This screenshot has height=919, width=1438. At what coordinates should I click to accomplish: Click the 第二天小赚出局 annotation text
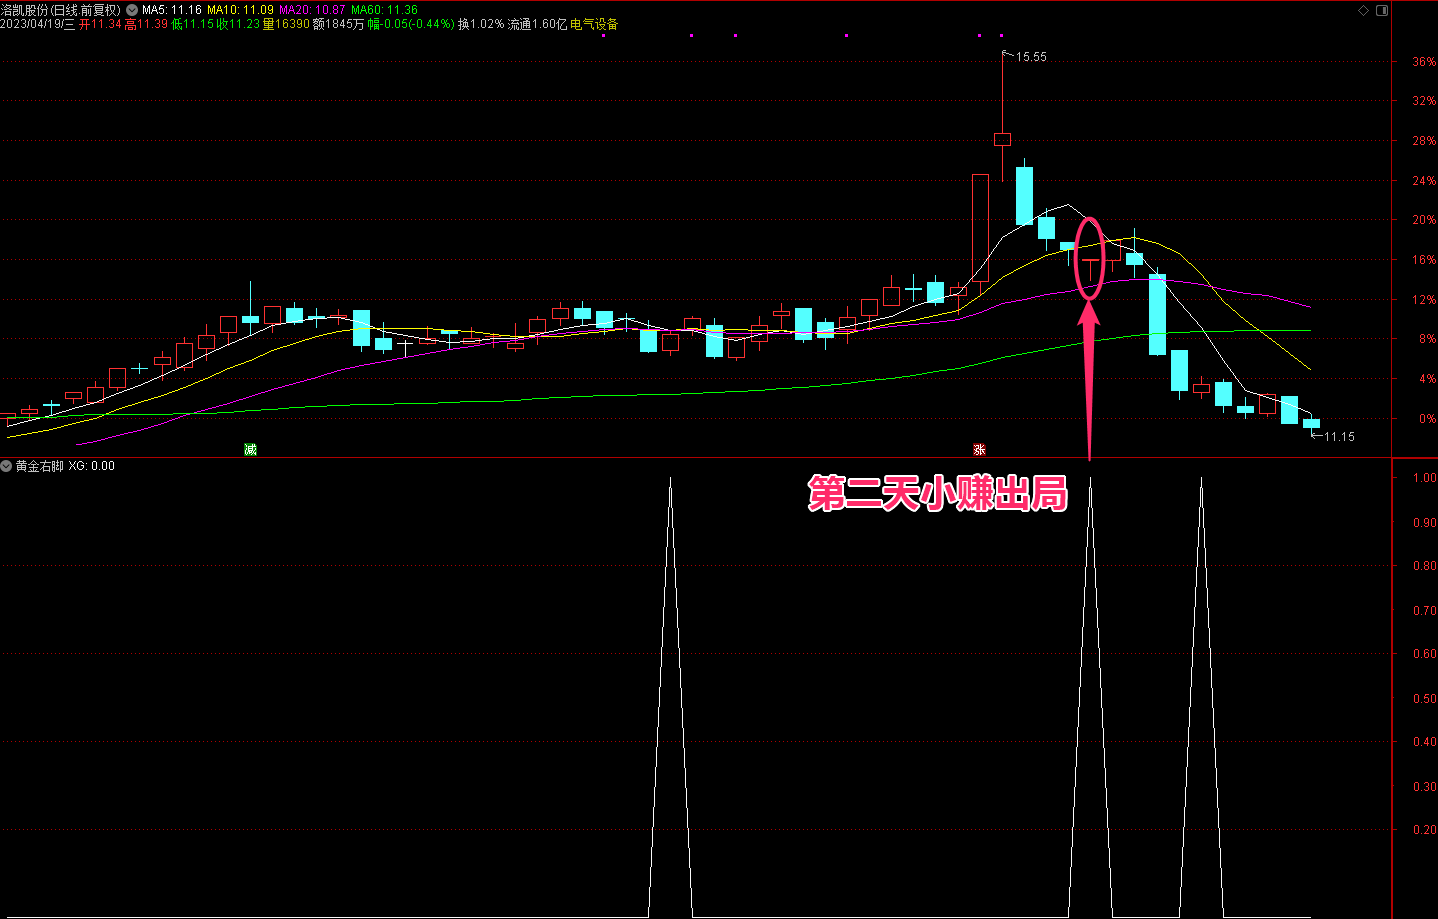pos(937,494)
